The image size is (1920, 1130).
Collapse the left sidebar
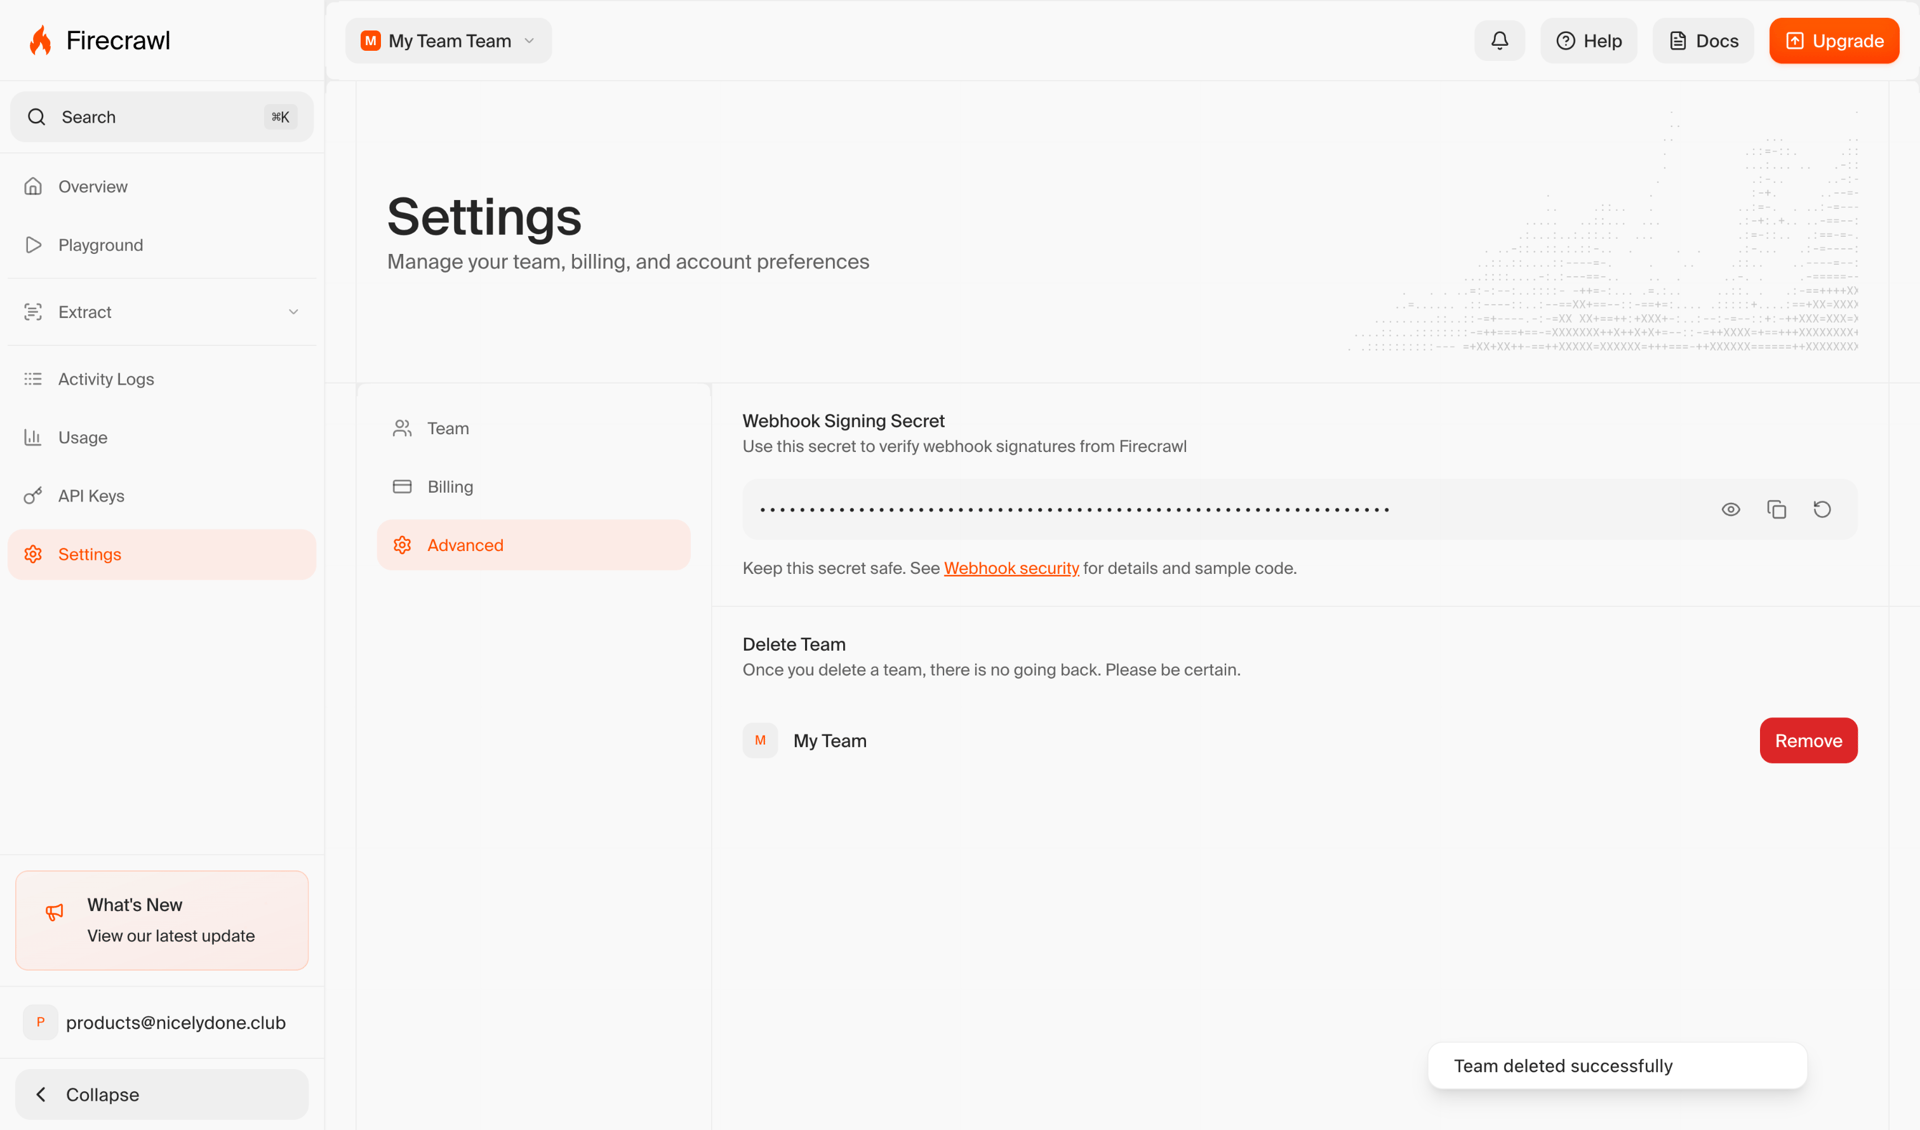(x=160, y=1094)
